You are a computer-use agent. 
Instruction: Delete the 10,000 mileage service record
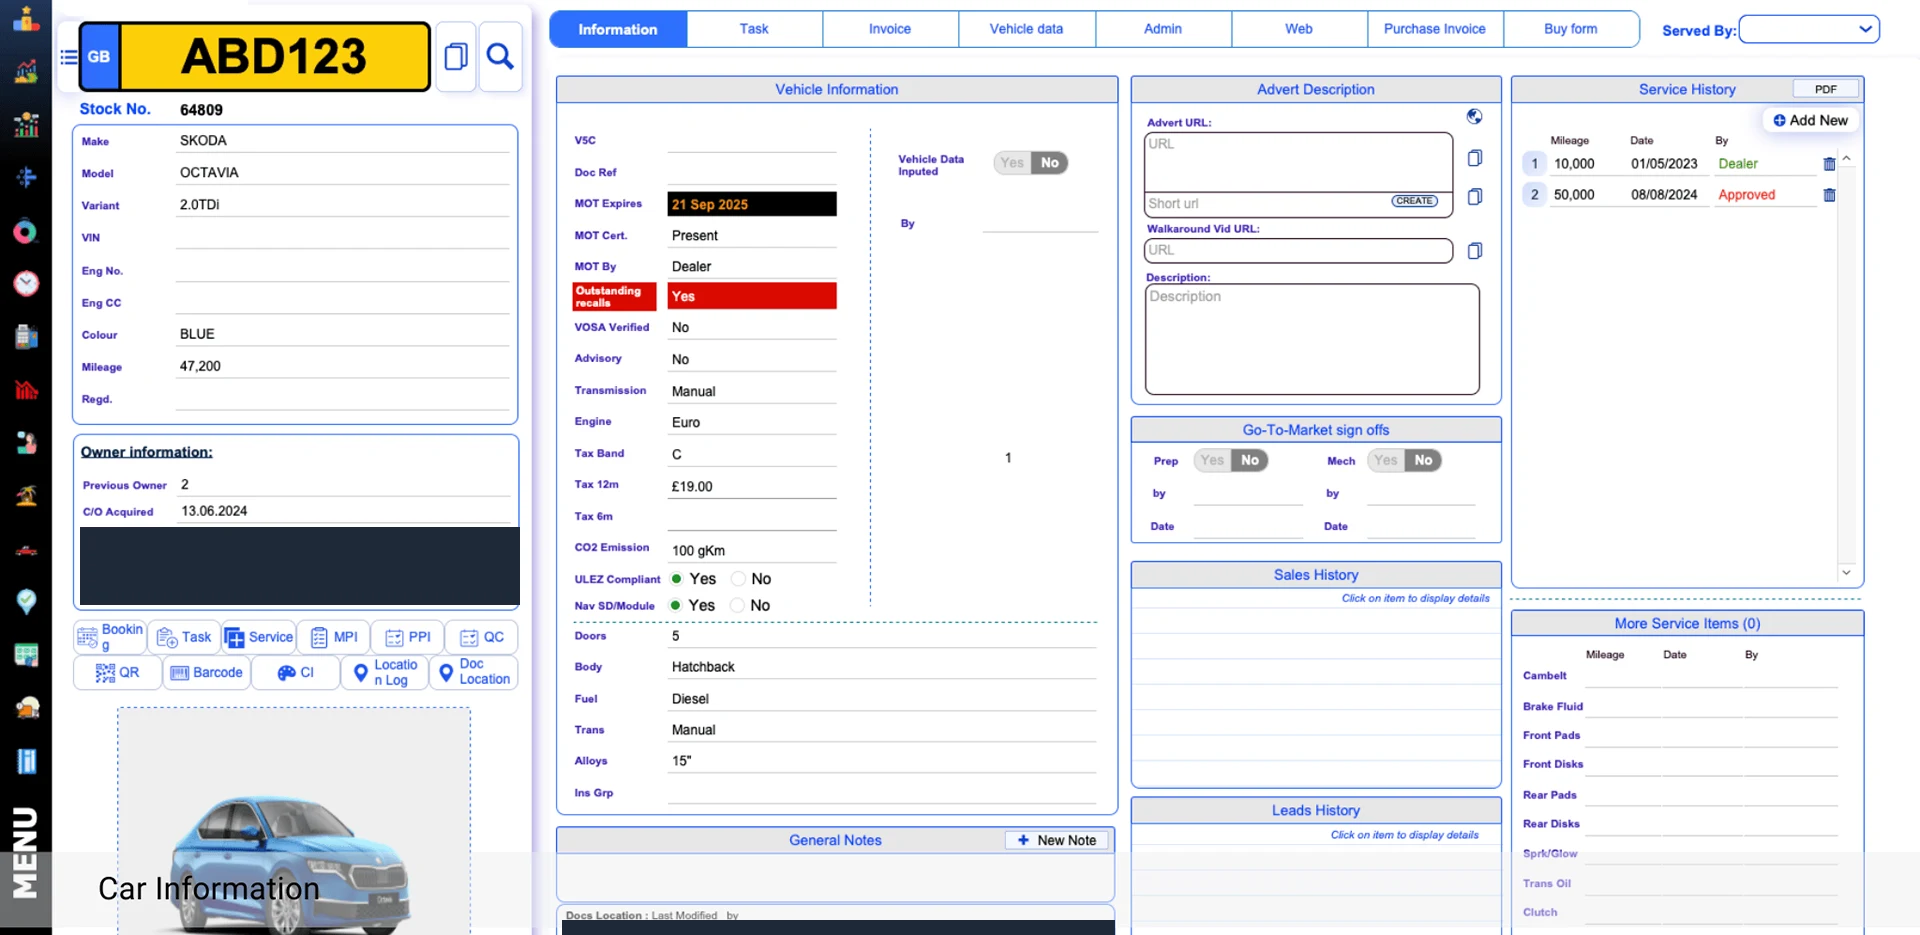[1829, 164]
